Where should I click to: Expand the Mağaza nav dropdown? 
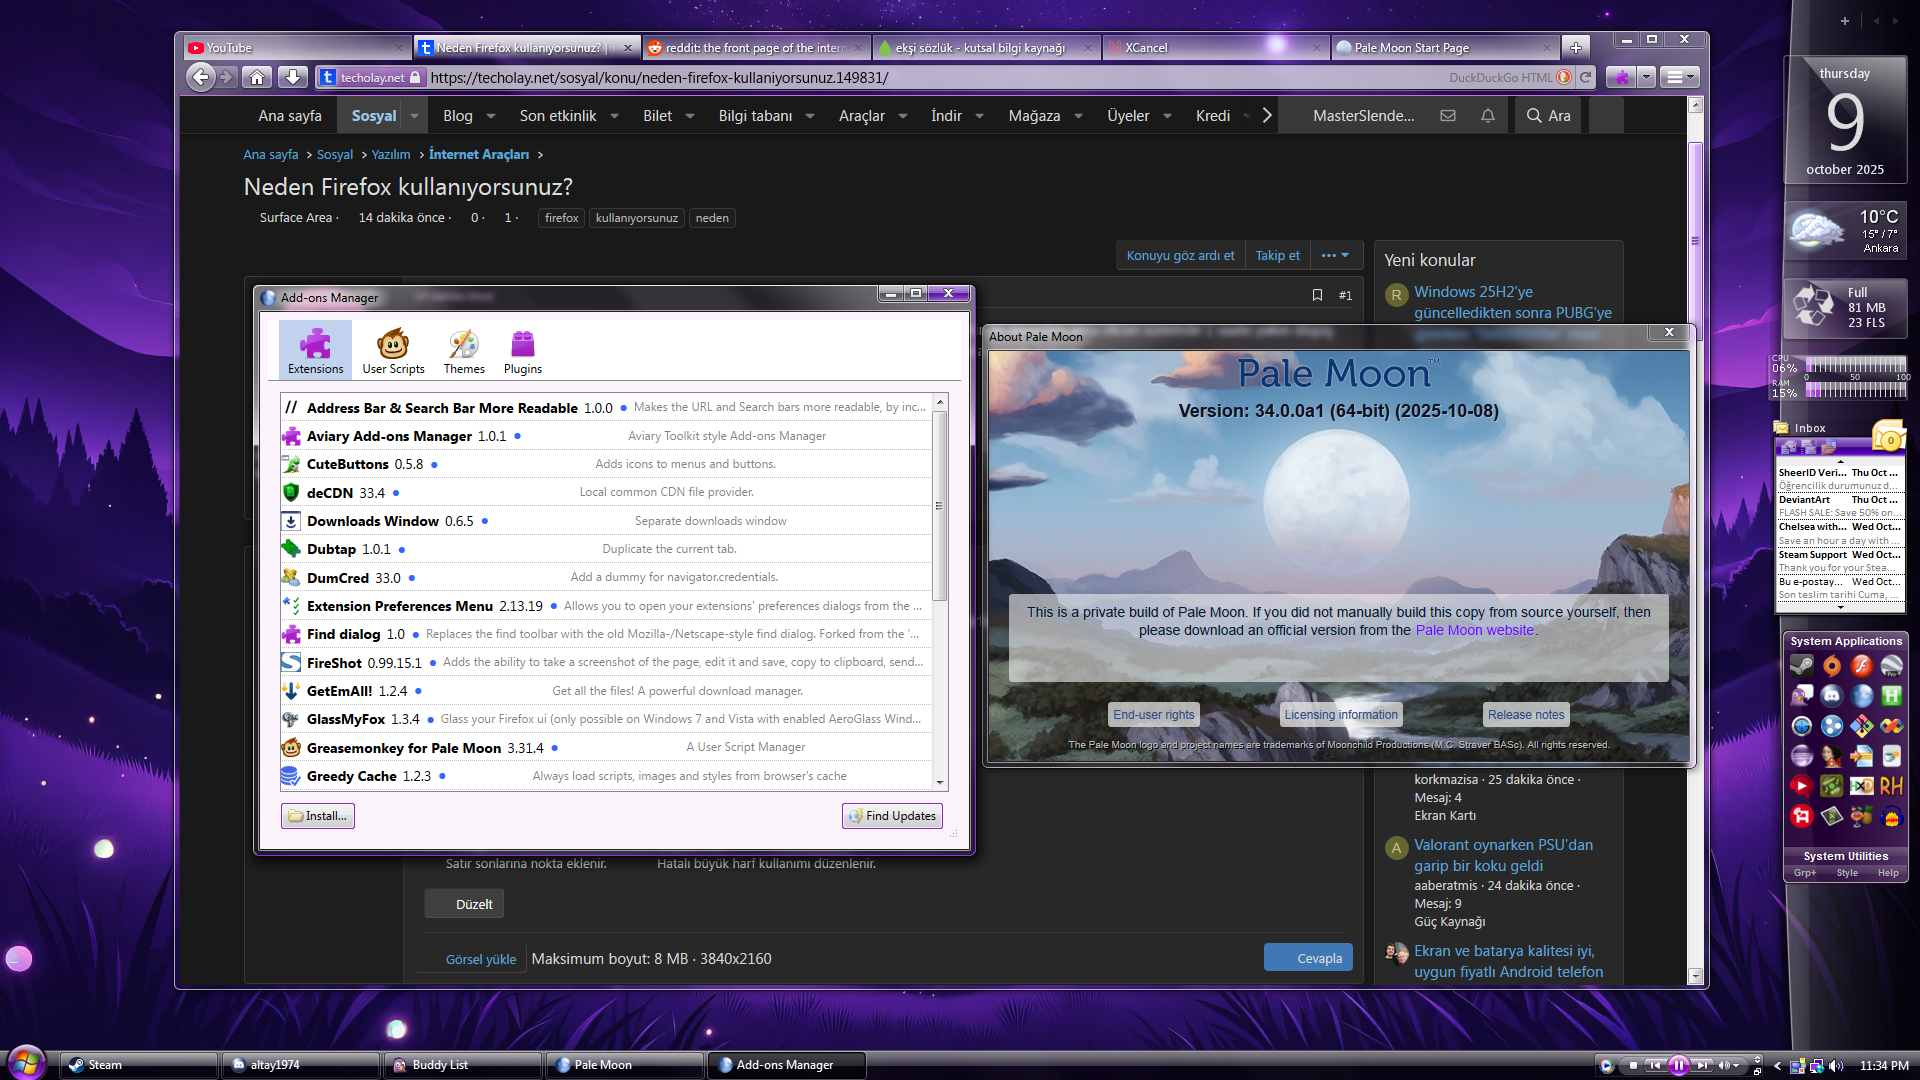click(x=1079, y=116)
